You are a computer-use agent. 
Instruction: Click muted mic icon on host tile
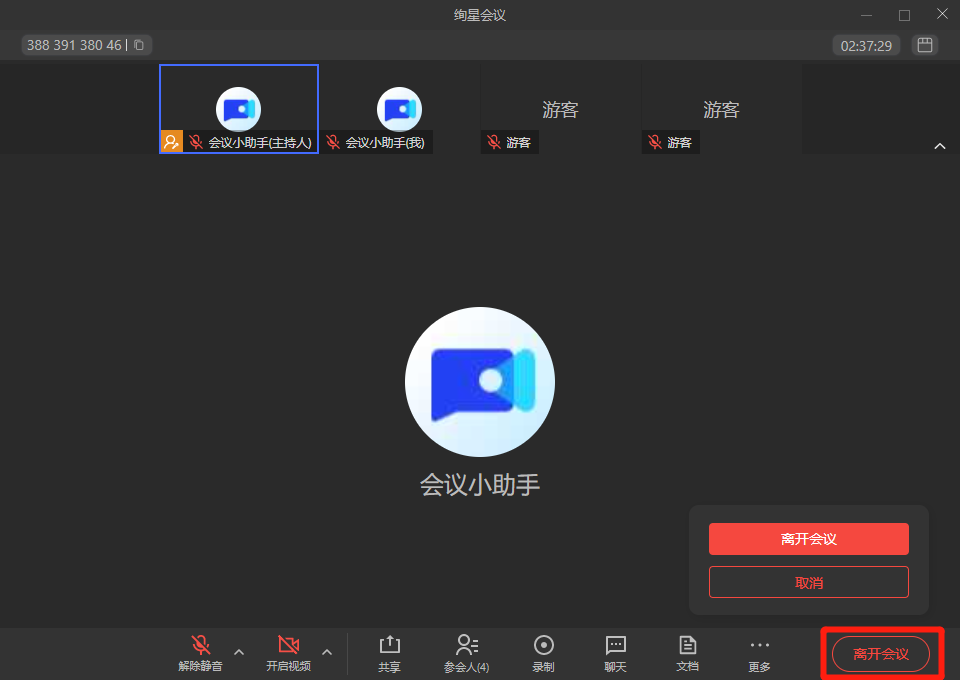click(x=196, y=143)
